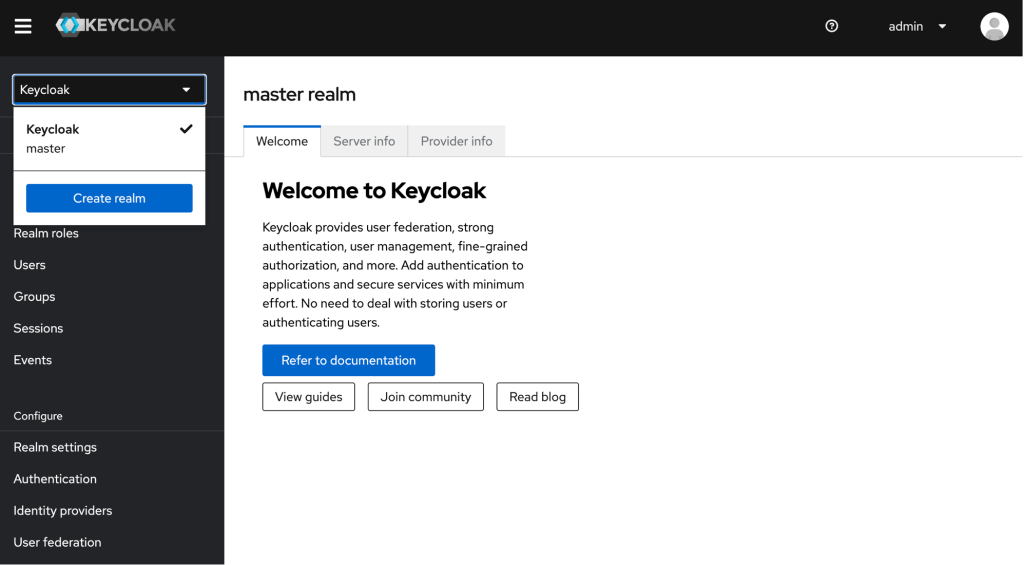Open Realm settings
The width and height of the screenshot is (1024, 565).
(x=55, y=447)
